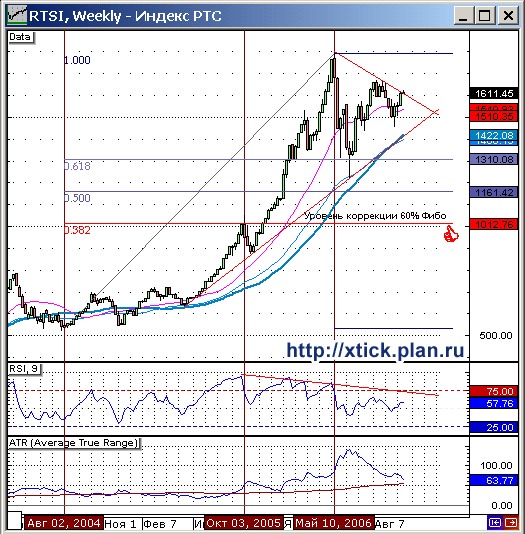Viewport: 525px width, 534px height.
Task: Click the RSI 75.00 overbought level tag
Action: (x=494, y=391)
